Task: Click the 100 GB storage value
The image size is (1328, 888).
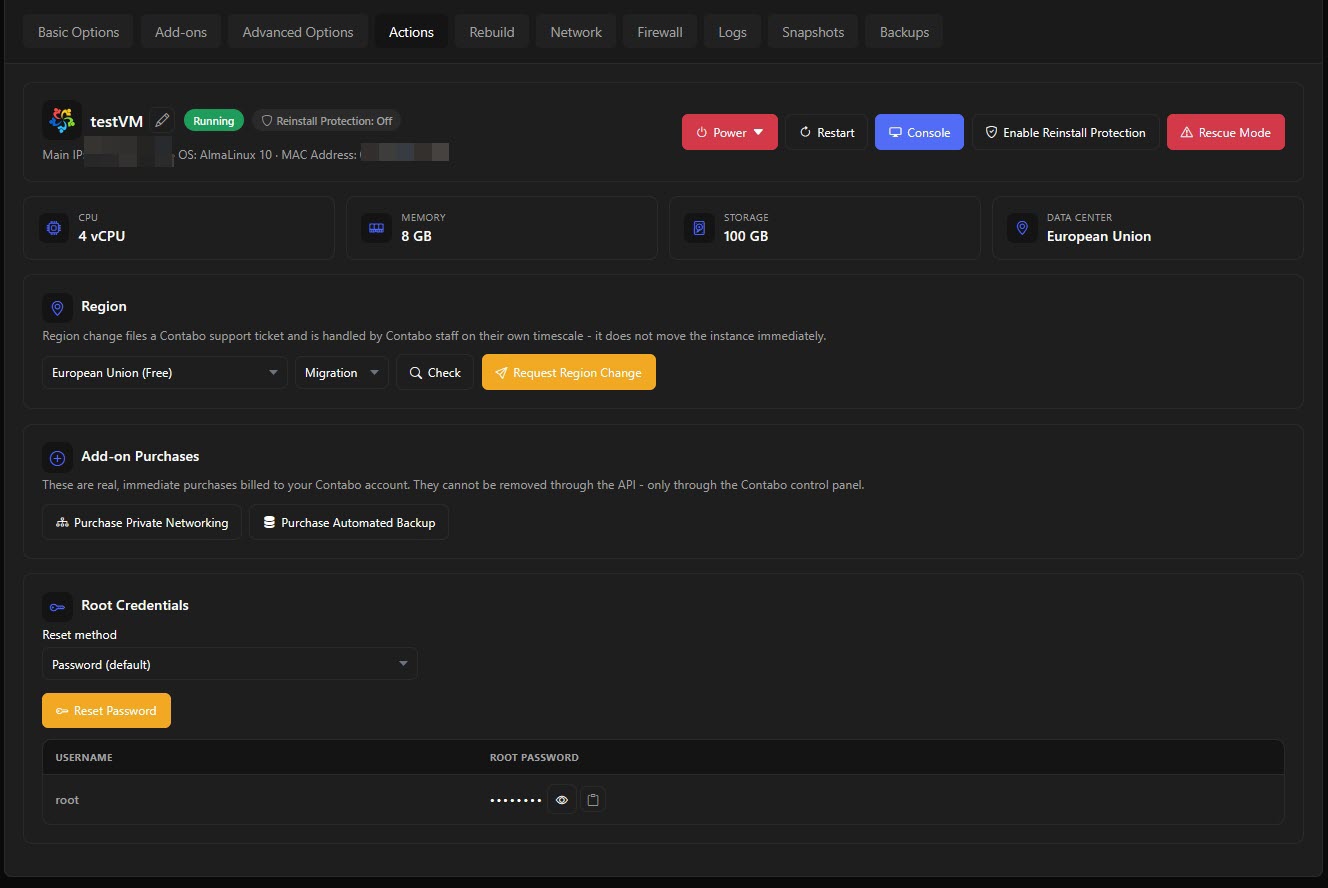Action: [x=746, y=236]
